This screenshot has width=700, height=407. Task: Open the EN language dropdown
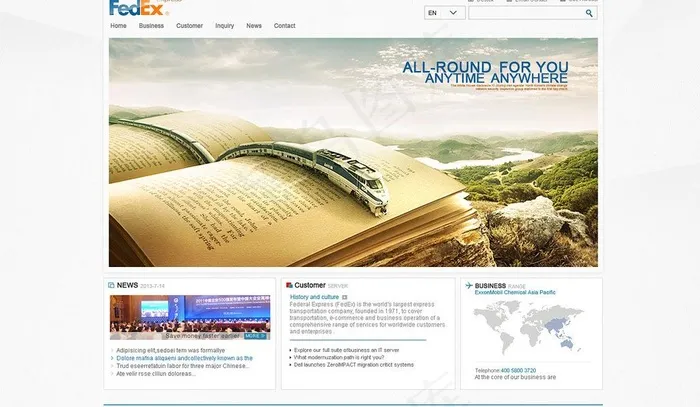click(x=443, y=13)
